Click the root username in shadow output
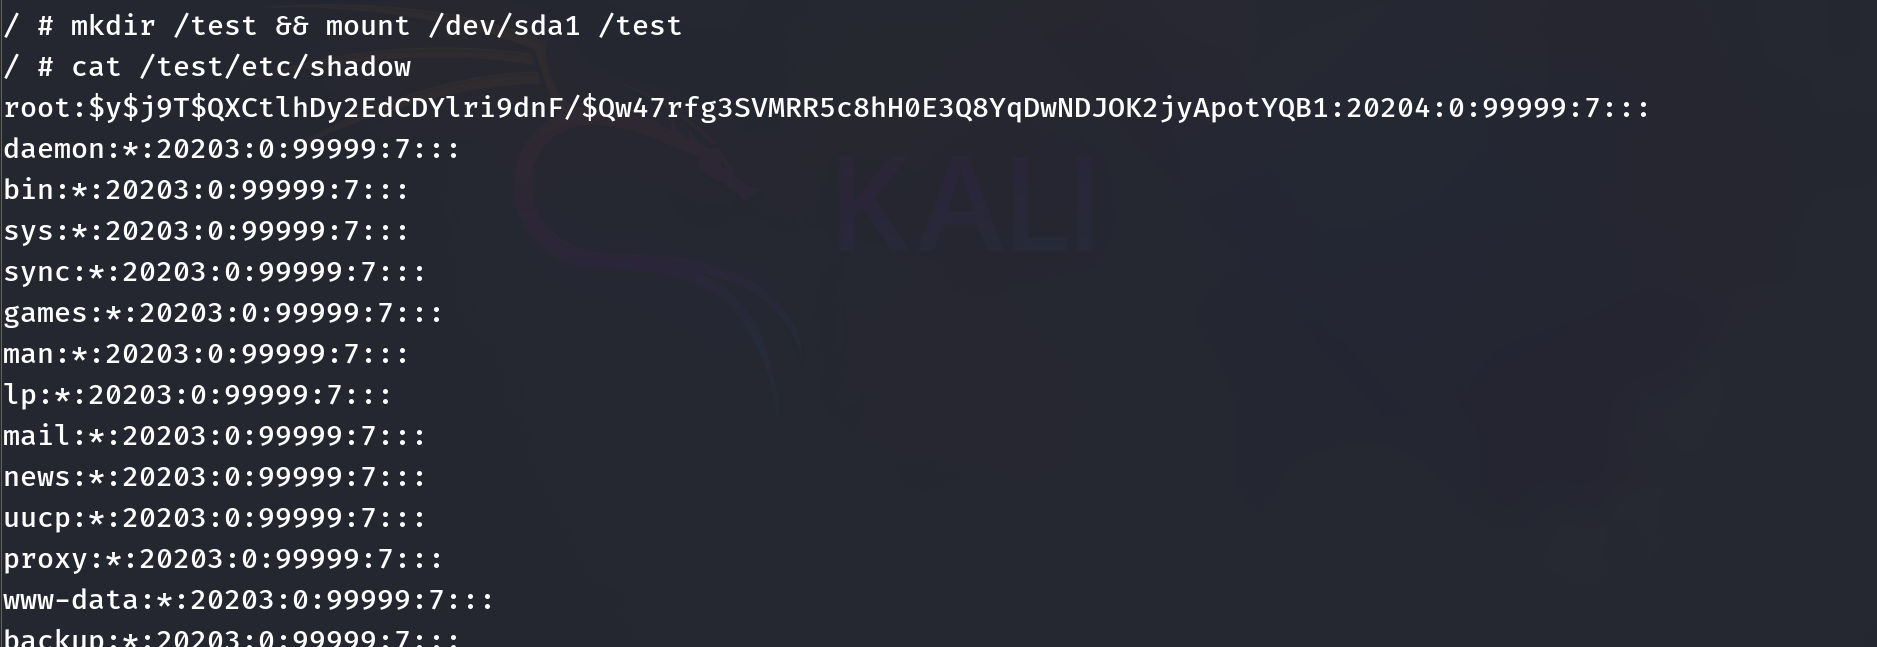1877x647 pixels. [37, 108]
